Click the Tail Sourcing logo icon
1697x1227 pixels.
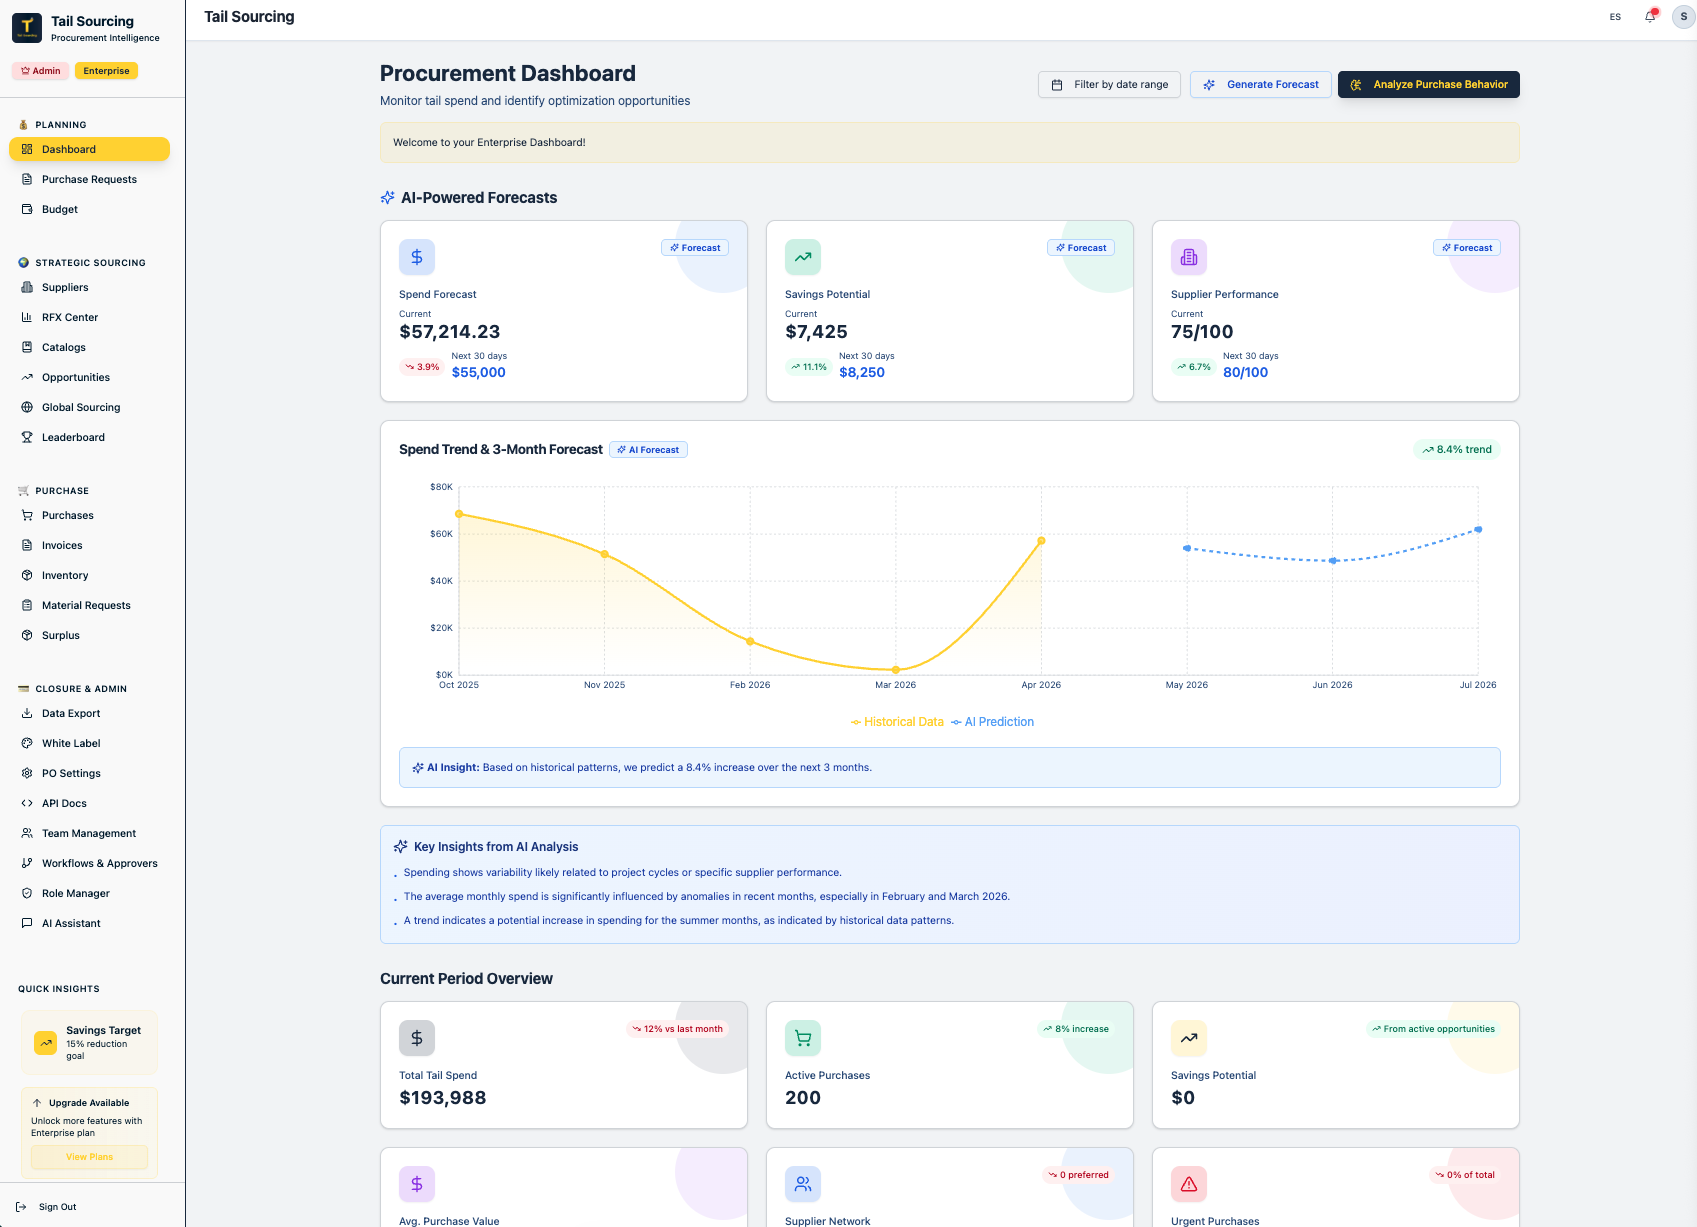tap(27, 28)
